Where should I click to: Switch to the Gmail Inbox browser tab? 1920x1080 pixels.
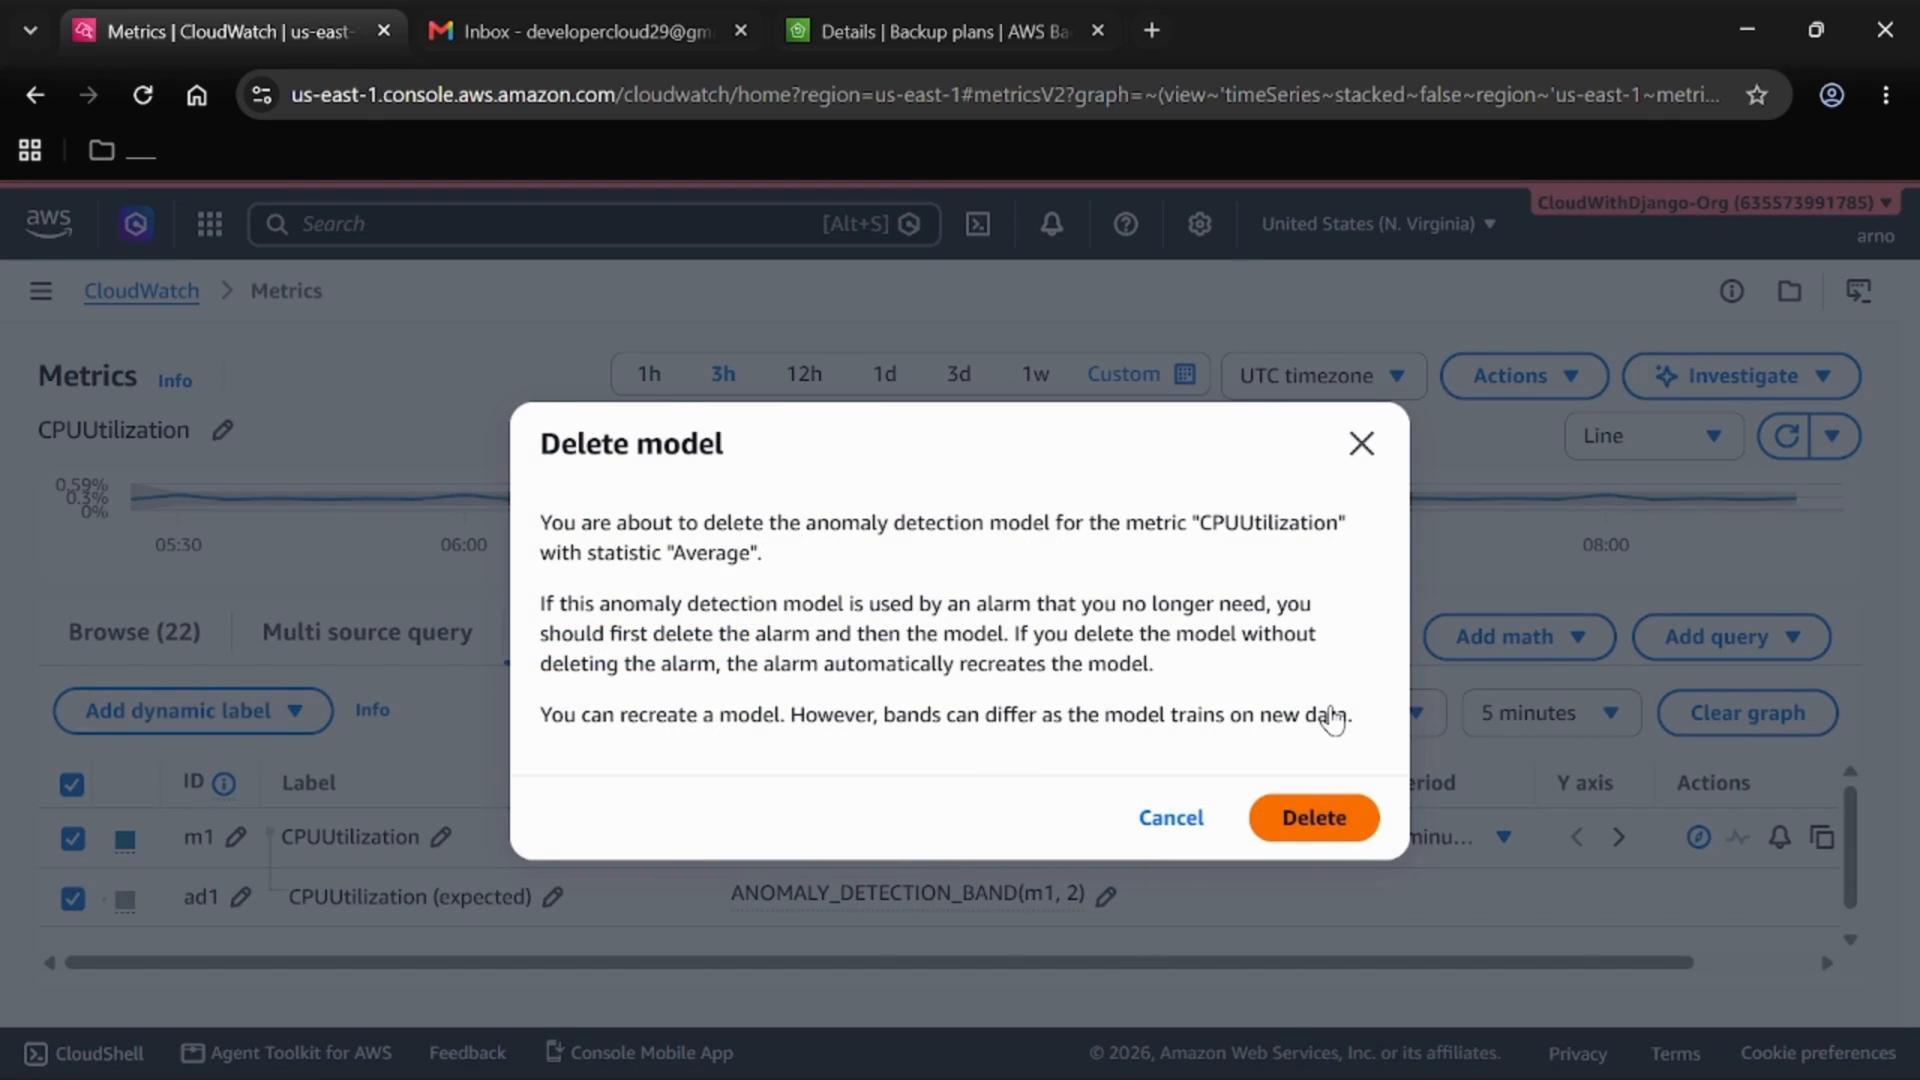click(x=587, y=31)
